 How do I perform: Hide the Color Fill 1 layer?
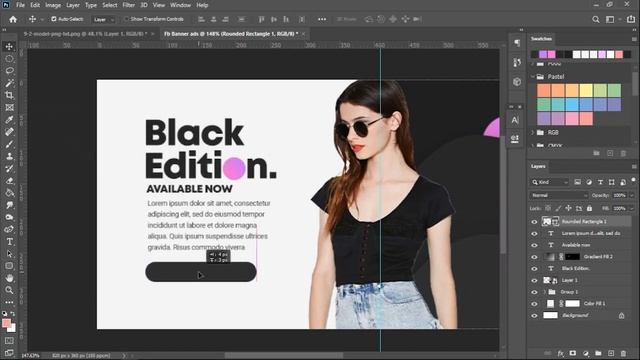(534, 304)
